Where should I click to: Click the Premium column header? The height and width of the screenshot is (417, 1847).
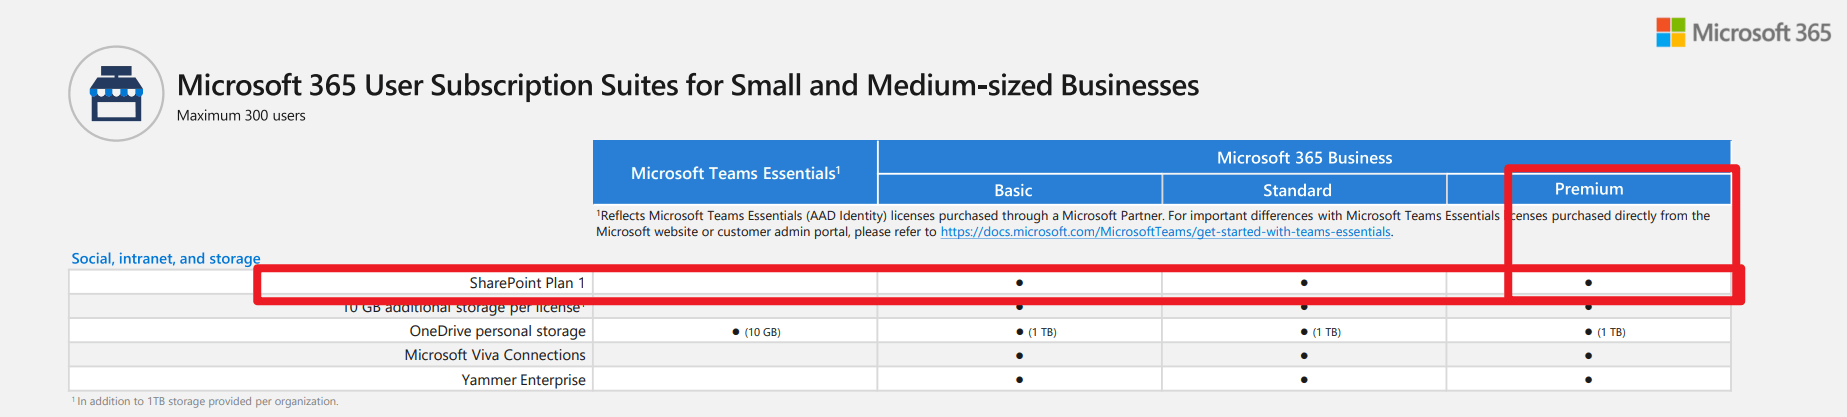click(x=1589, y=189)
